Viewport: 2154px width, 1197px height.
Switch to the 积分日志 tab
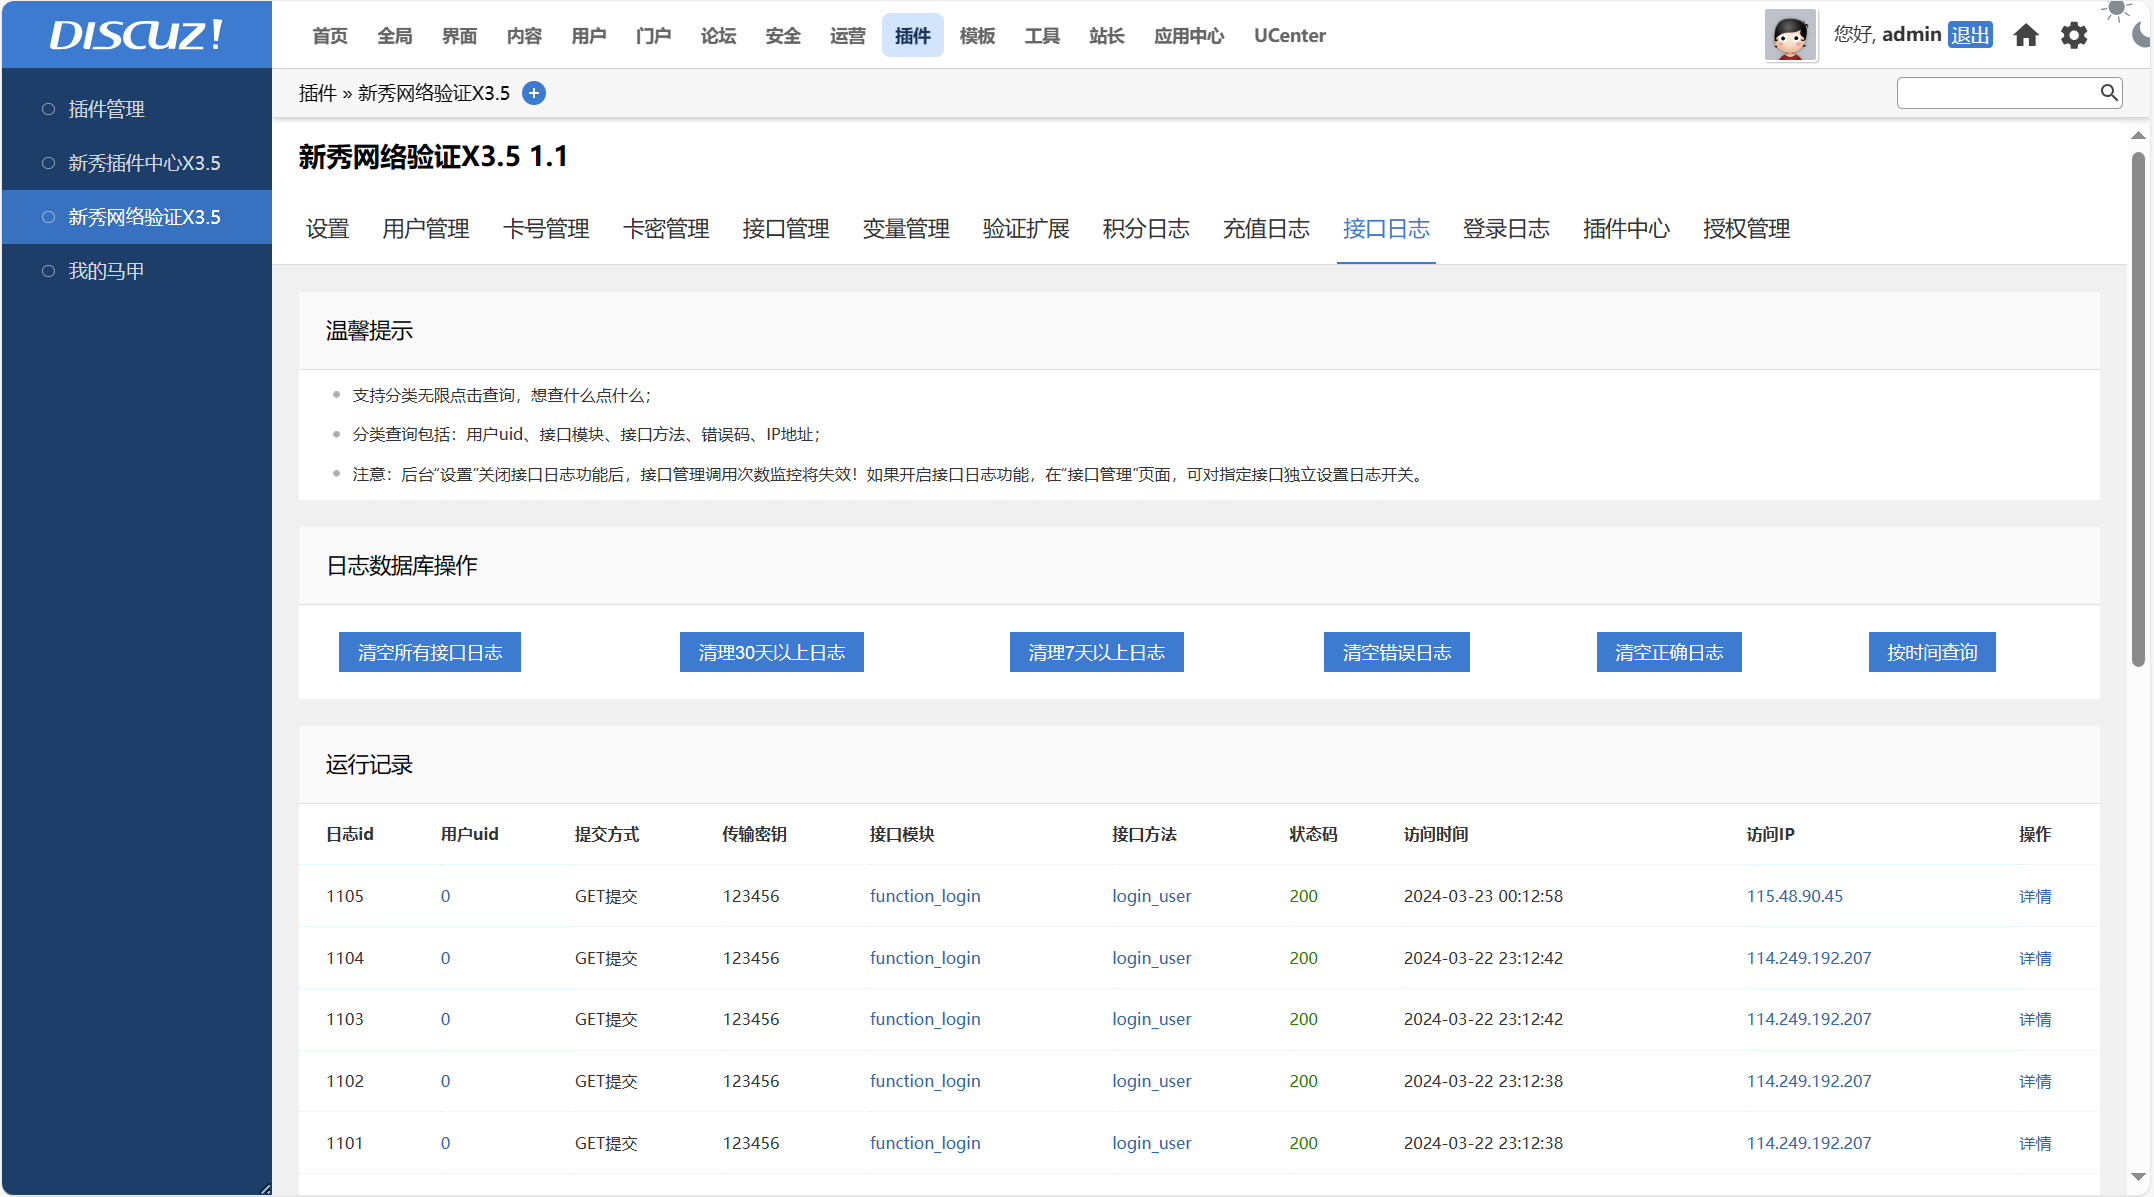click(1146, 229)
